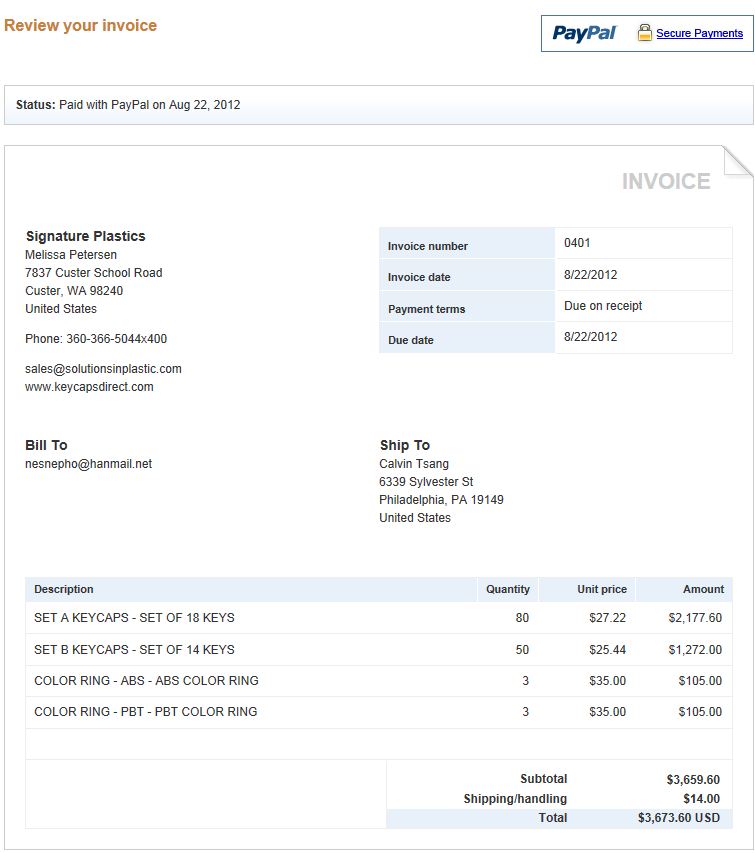755x853 pixels.
Task: Select the contact name 'Melissa Petersen'
Action: [71, 255]
